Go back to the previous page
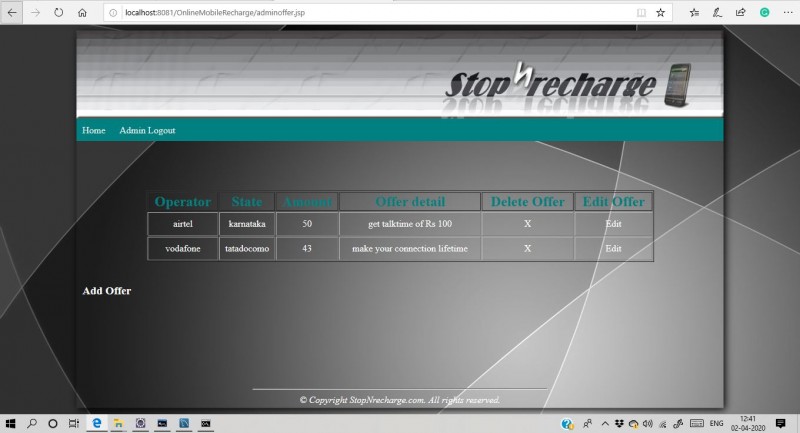The width and height of the screenshot is (800, 433). tap(12, 13)
